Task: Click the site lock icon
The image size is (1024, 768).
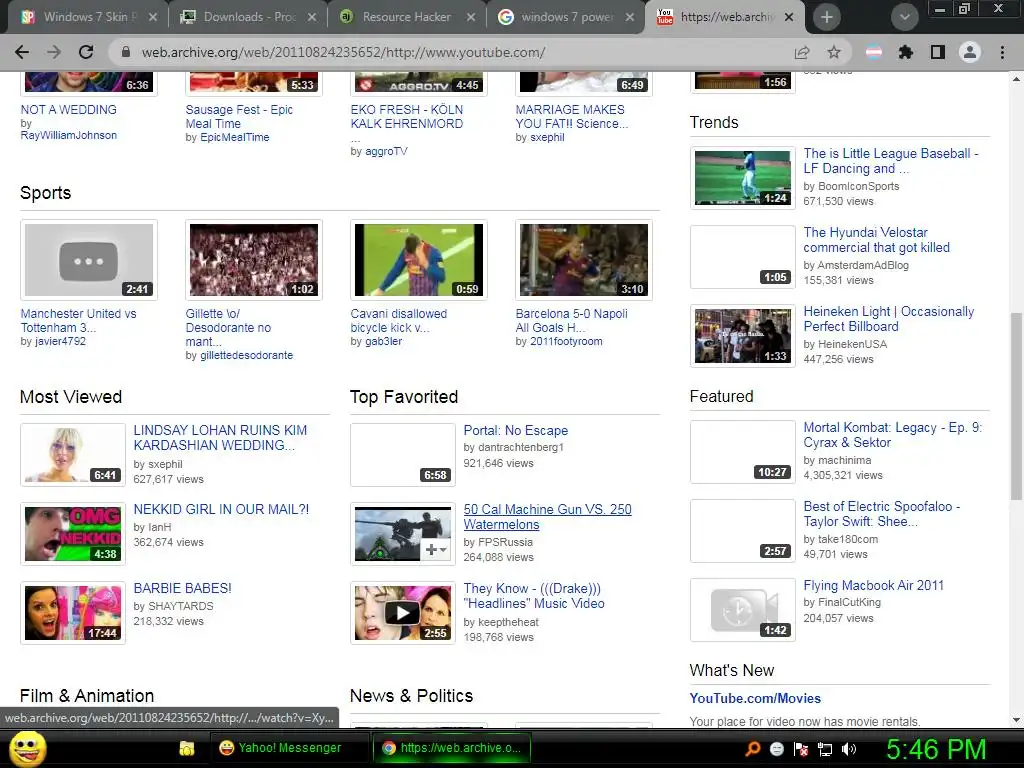Action: pos(126,52)
